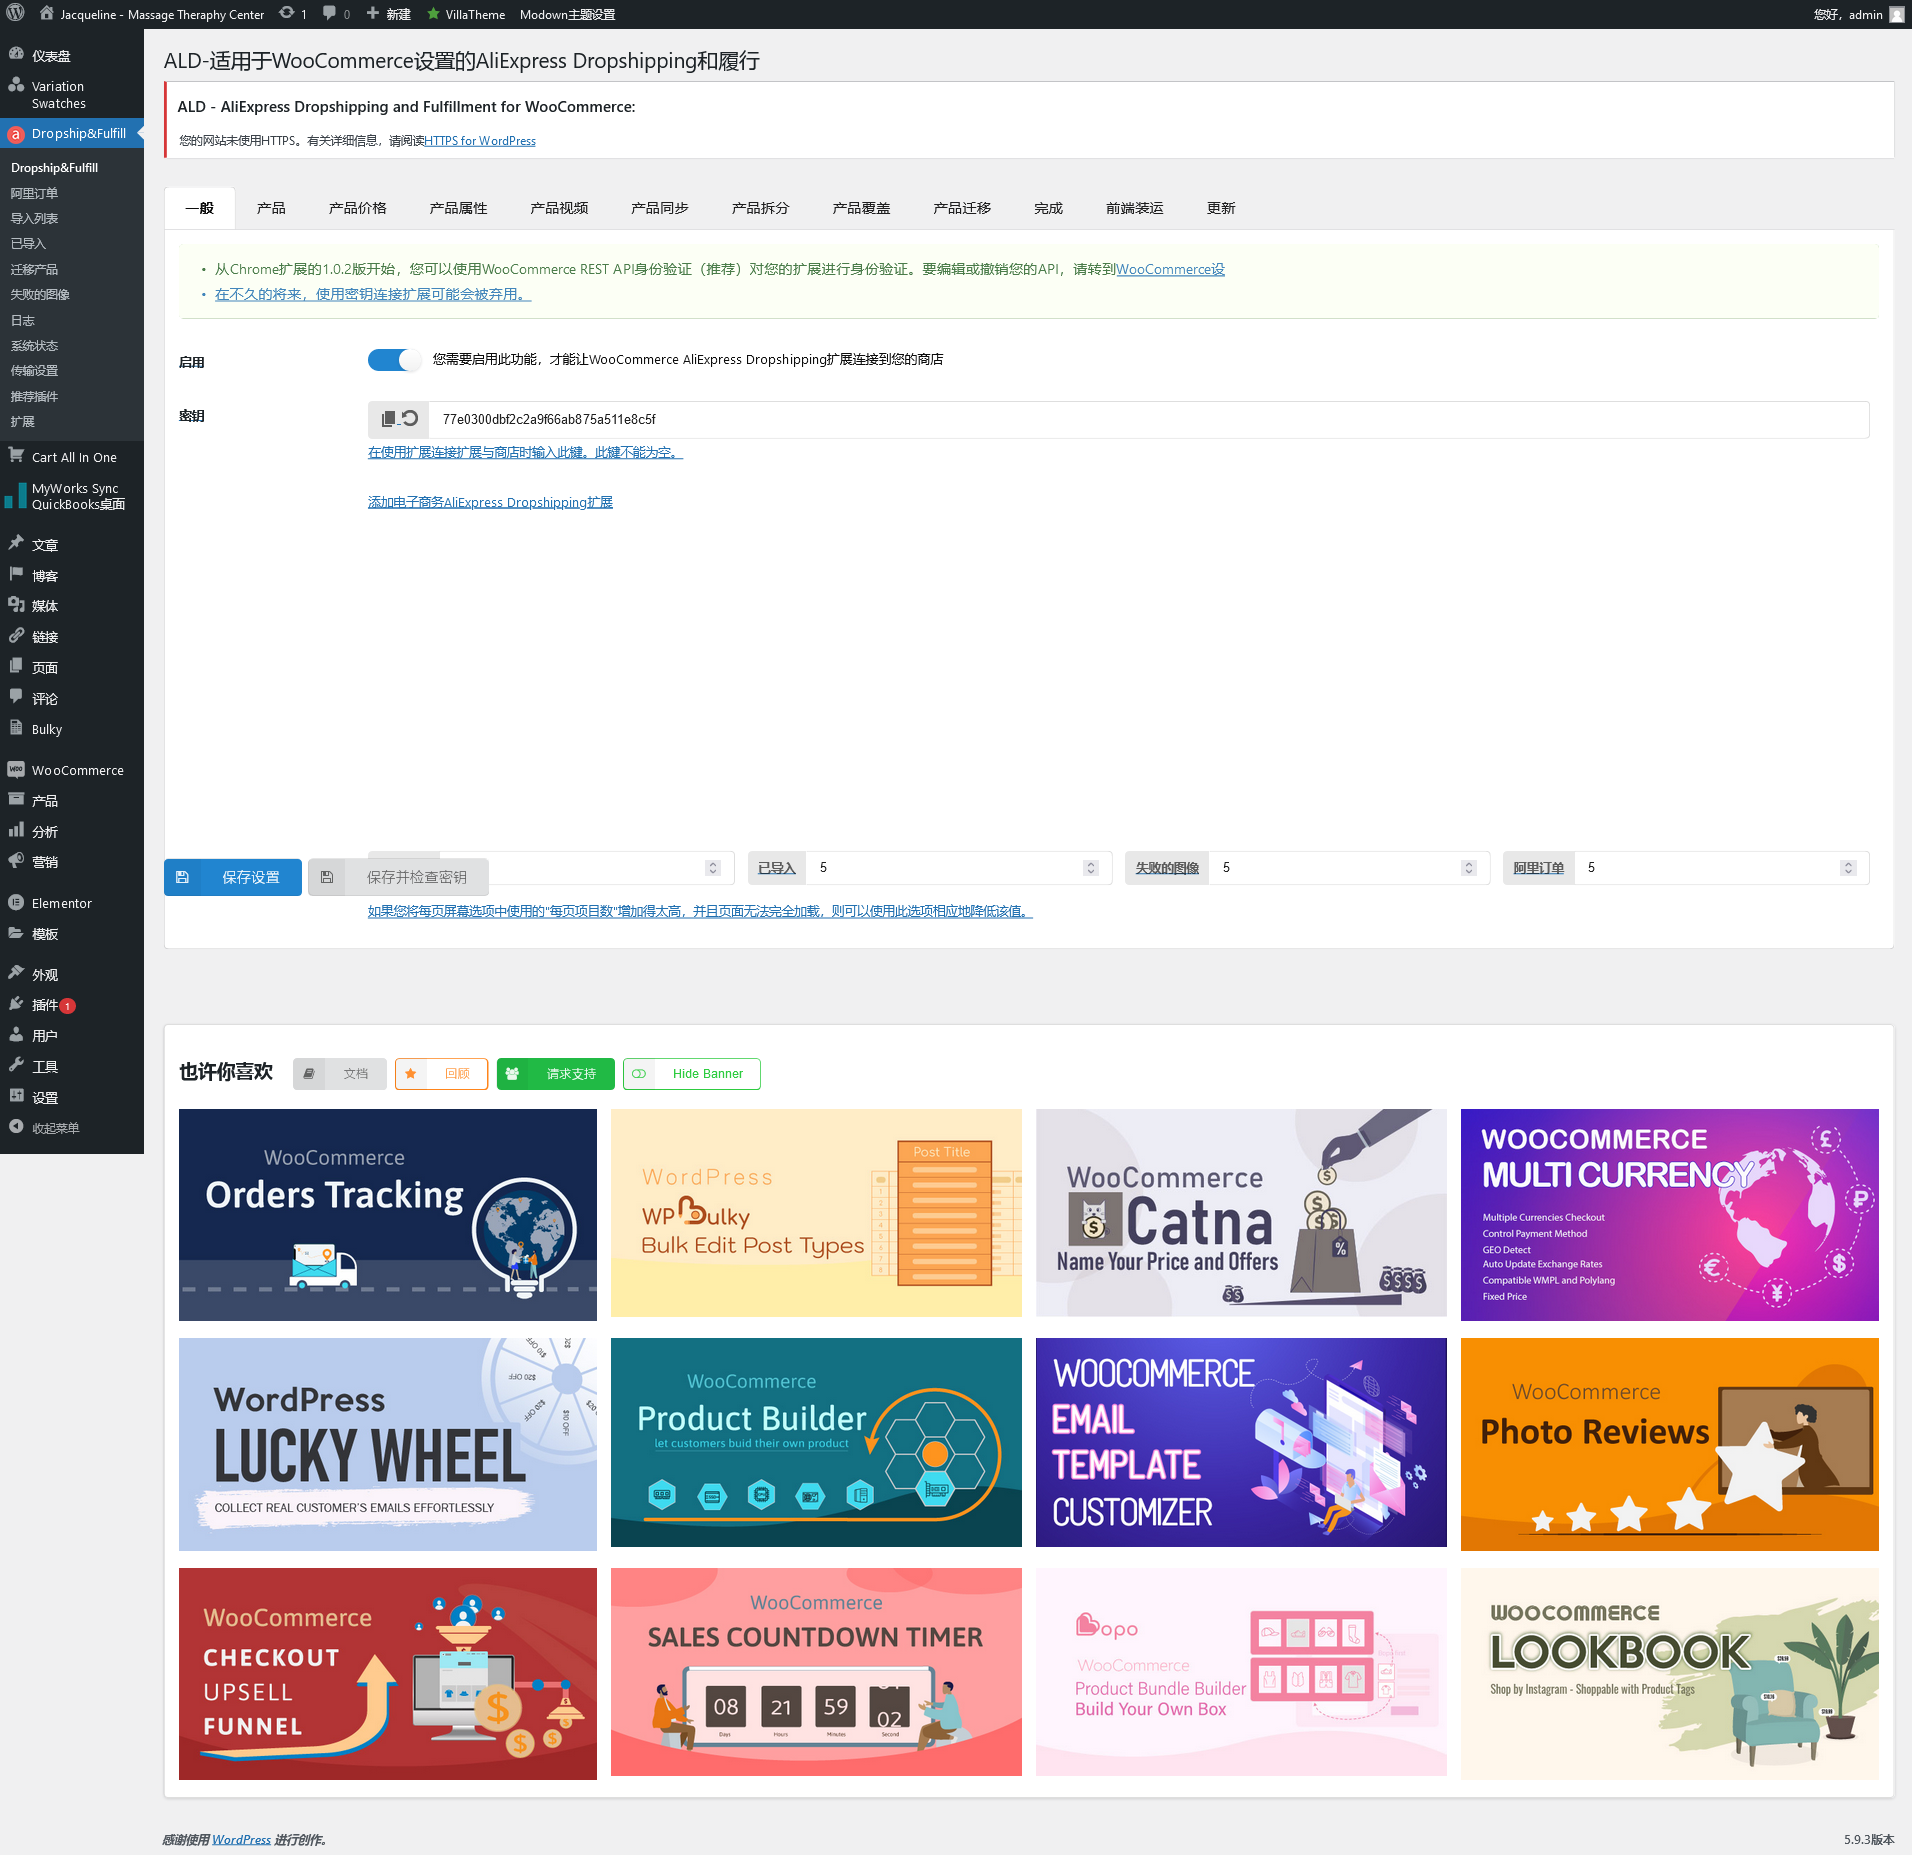Screen dimensions: 1912x1855
Task: Adjust the 失败的图像 per-page stepper arrows
Action: [1469, 868]
